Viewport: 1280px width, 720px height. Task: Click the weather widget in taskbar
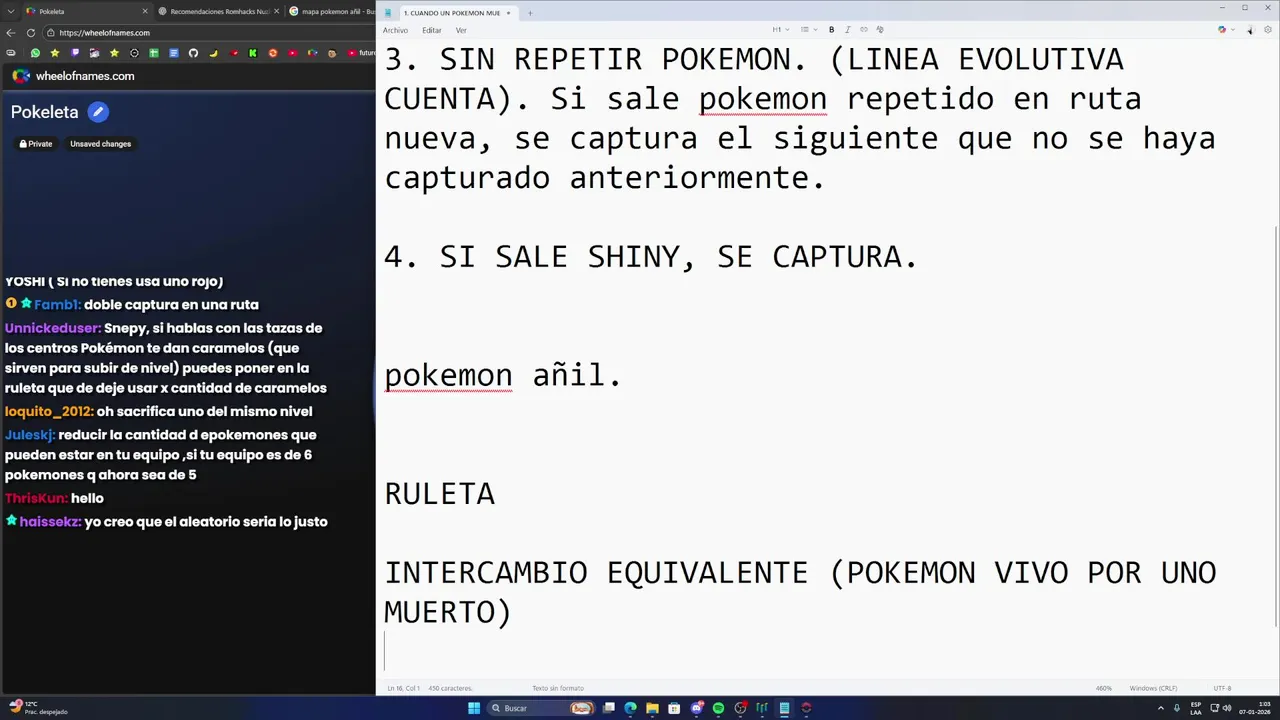(x=38, y=708)
